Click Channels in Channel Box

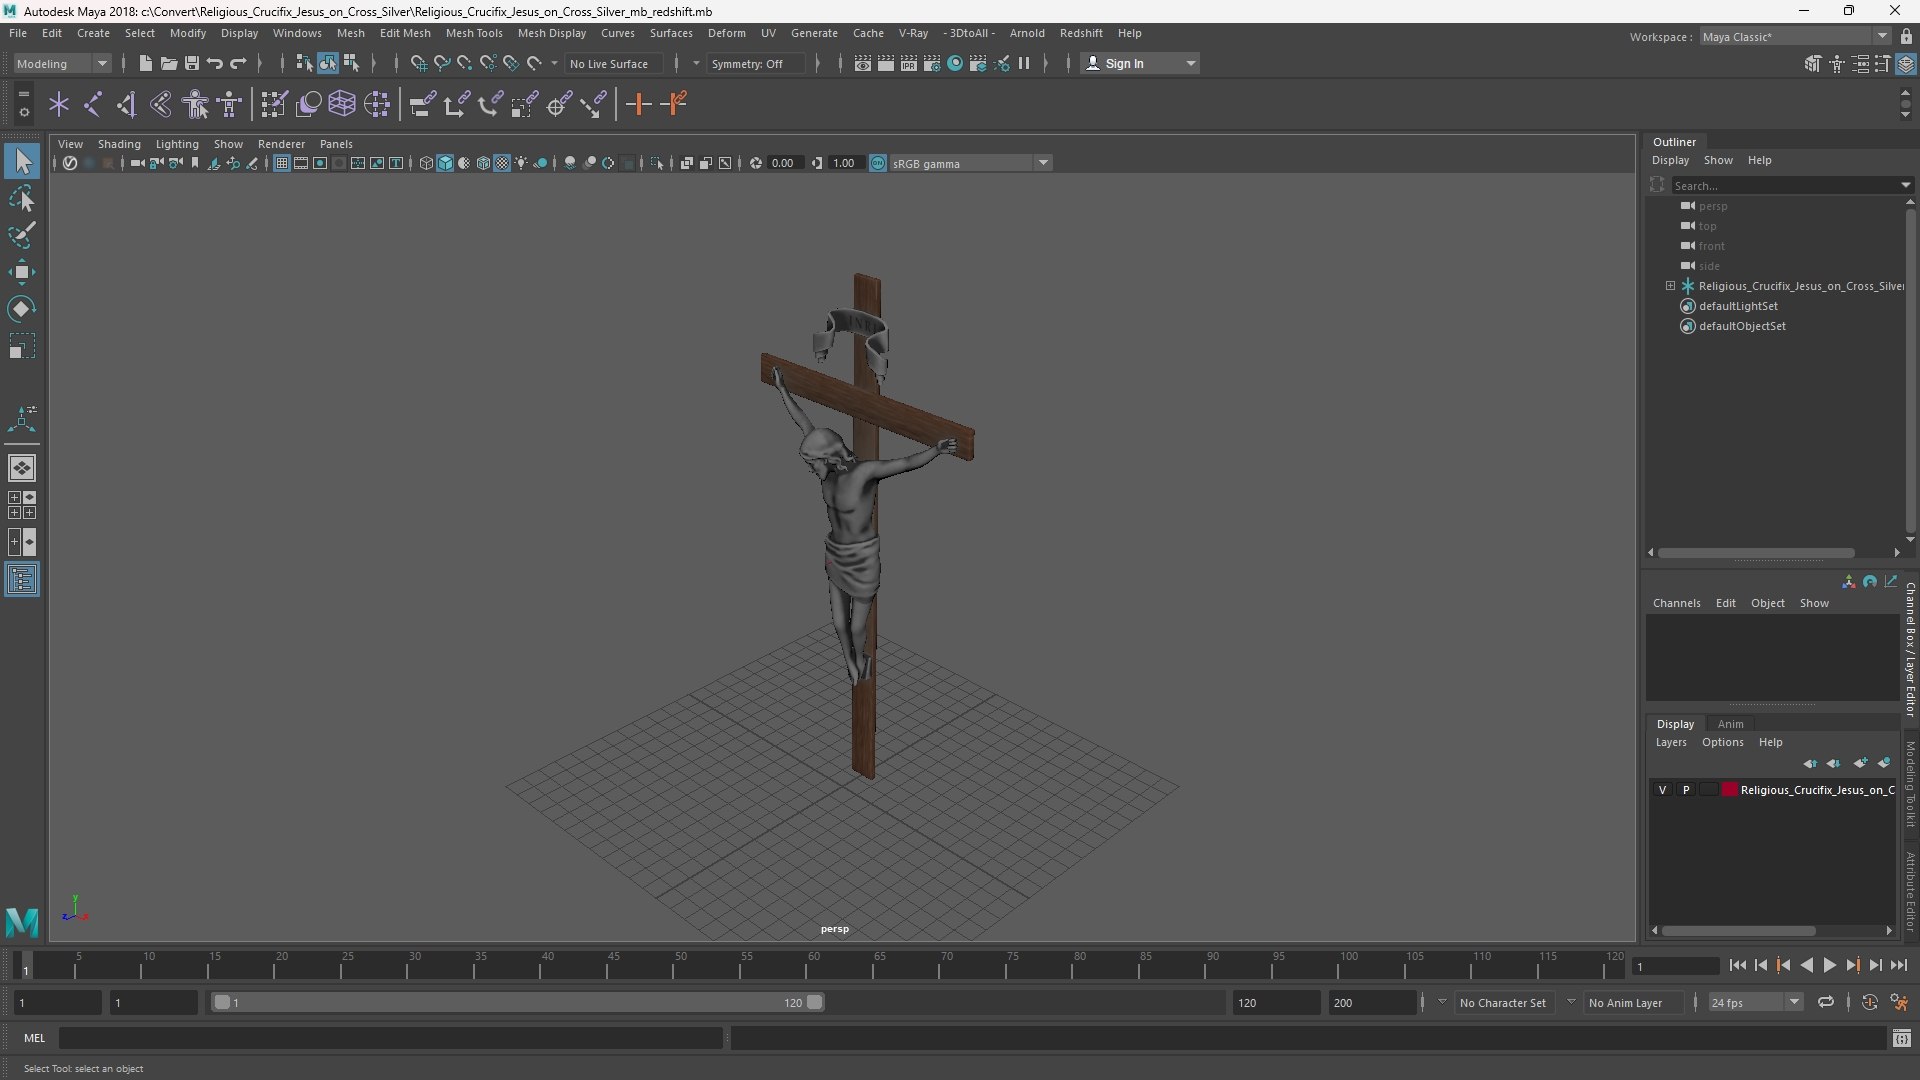click(x=1676, y=603)
